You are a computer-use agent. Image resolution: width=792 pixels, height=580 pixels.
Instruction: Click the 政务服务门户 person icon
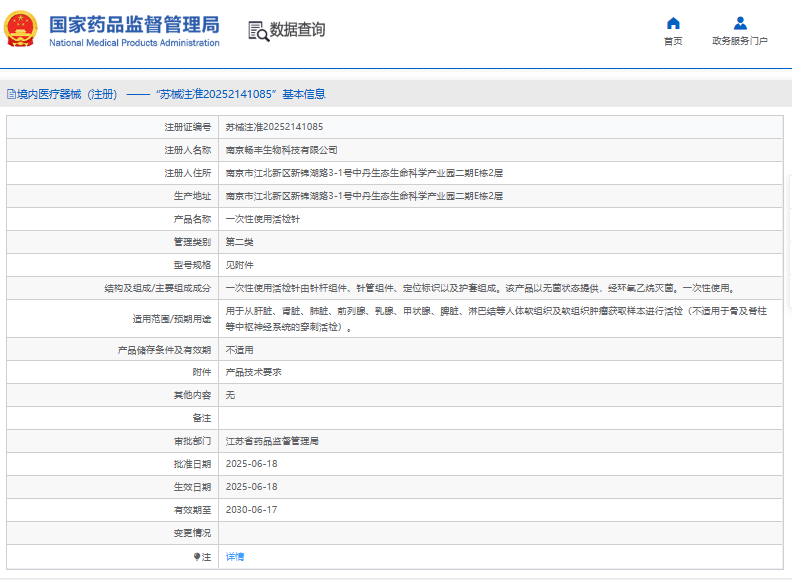[x=740, y=23]
